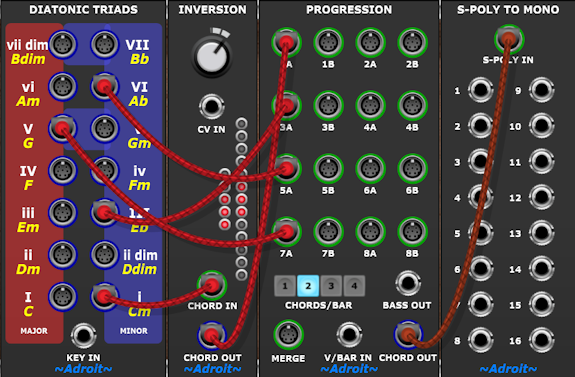The image size is (575, 377).
Task: Click the 2B socket on Progression
Action: click(x=412, y=42)
